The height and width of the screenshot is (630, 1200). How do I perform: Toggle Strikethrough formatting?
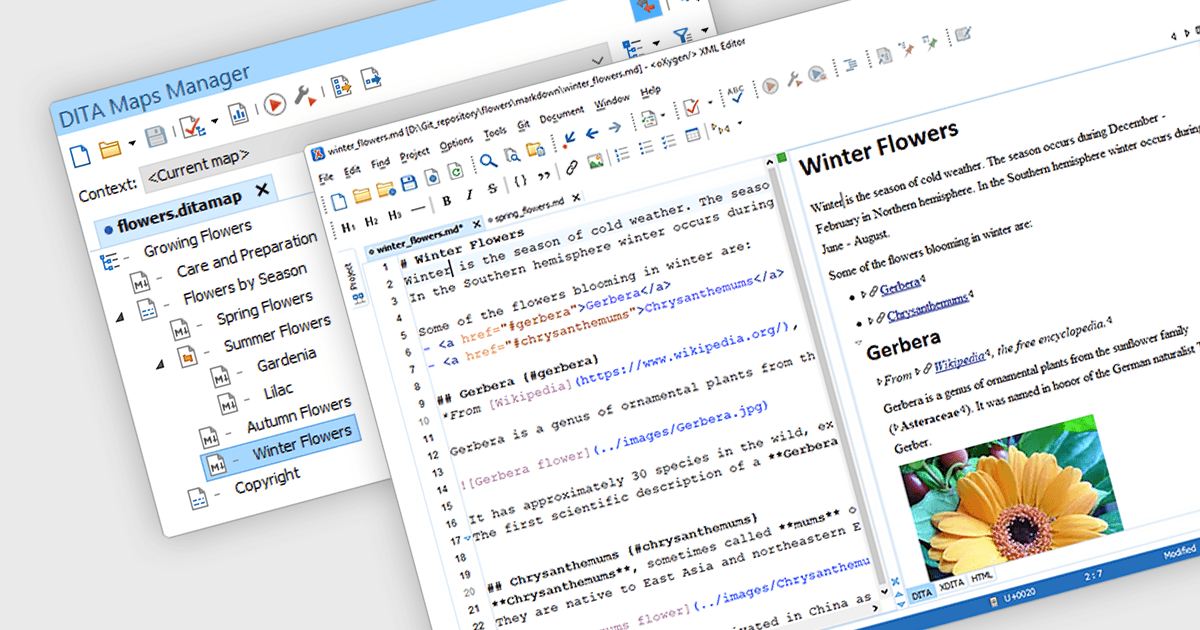pos(492,189)
